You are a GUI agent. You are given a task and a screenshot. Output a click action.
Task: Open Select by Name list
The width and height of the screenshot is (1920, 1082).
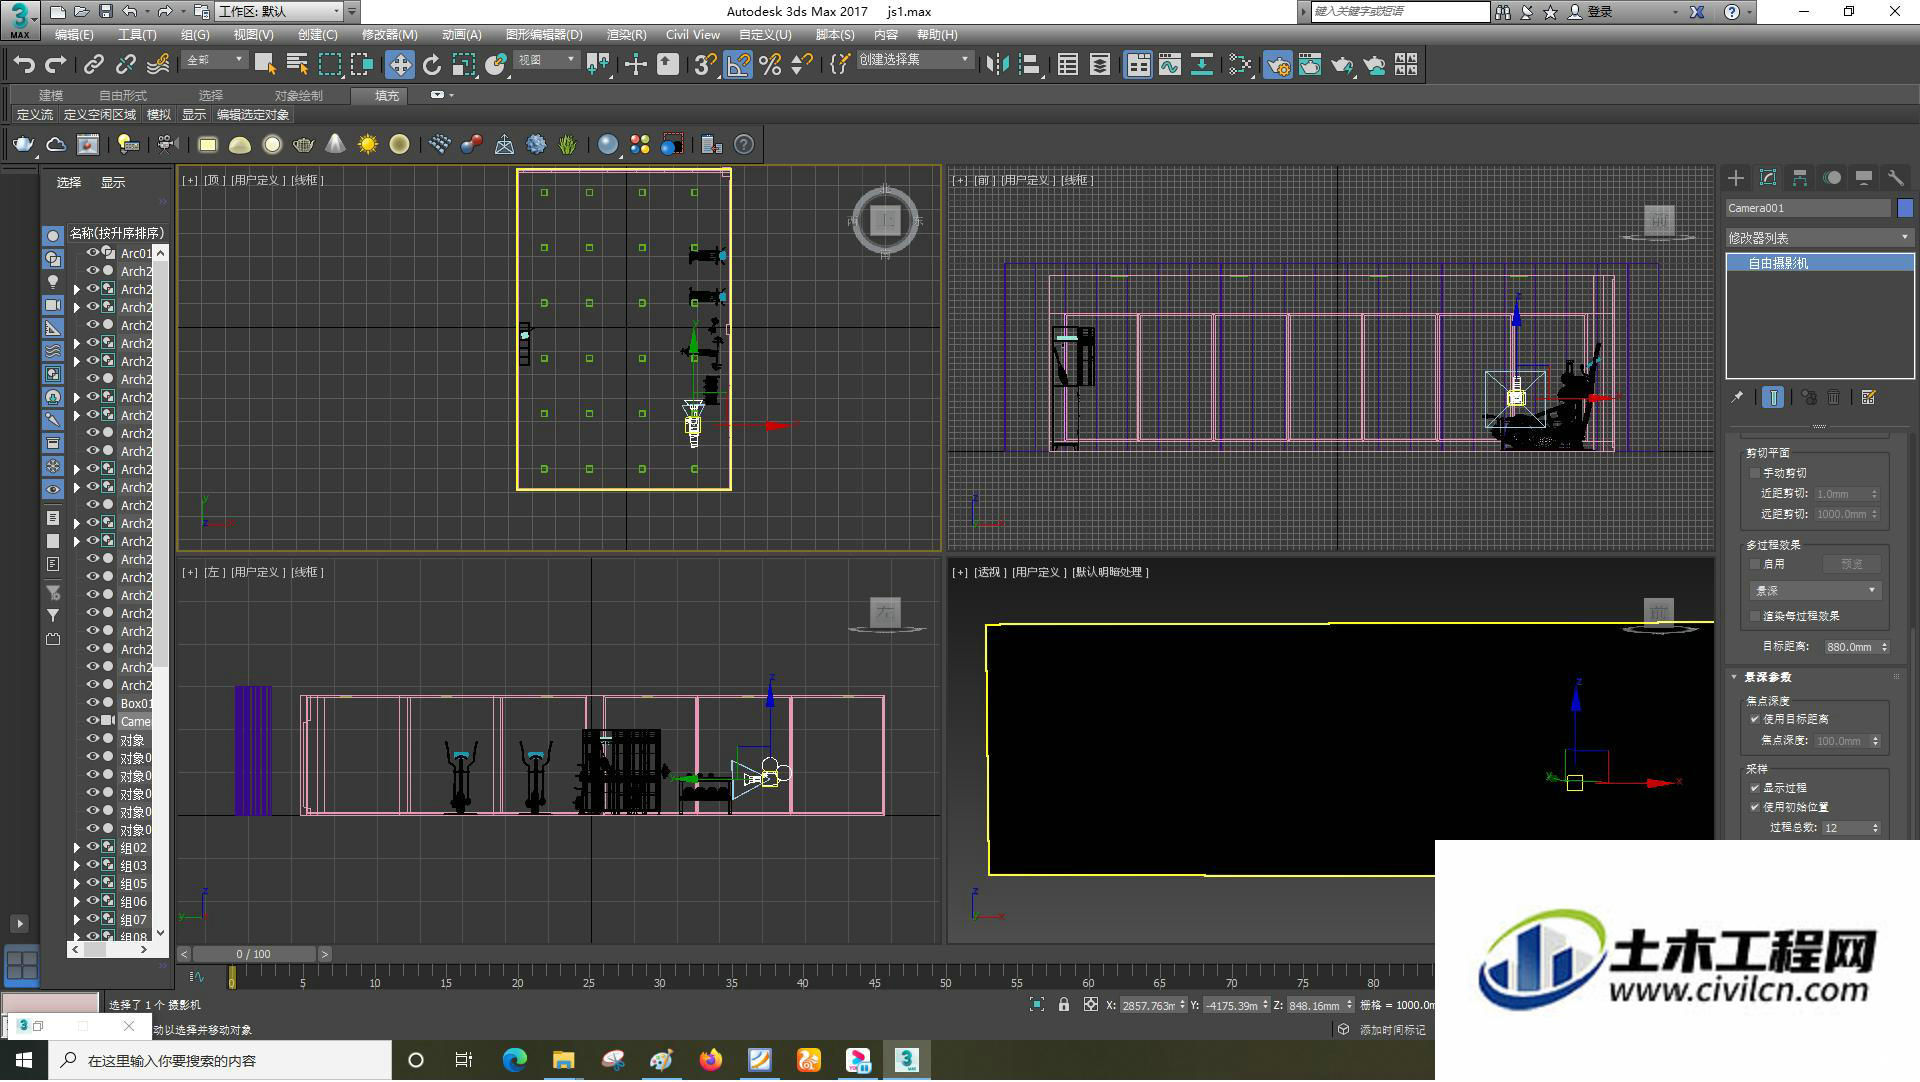click(297, 65)
